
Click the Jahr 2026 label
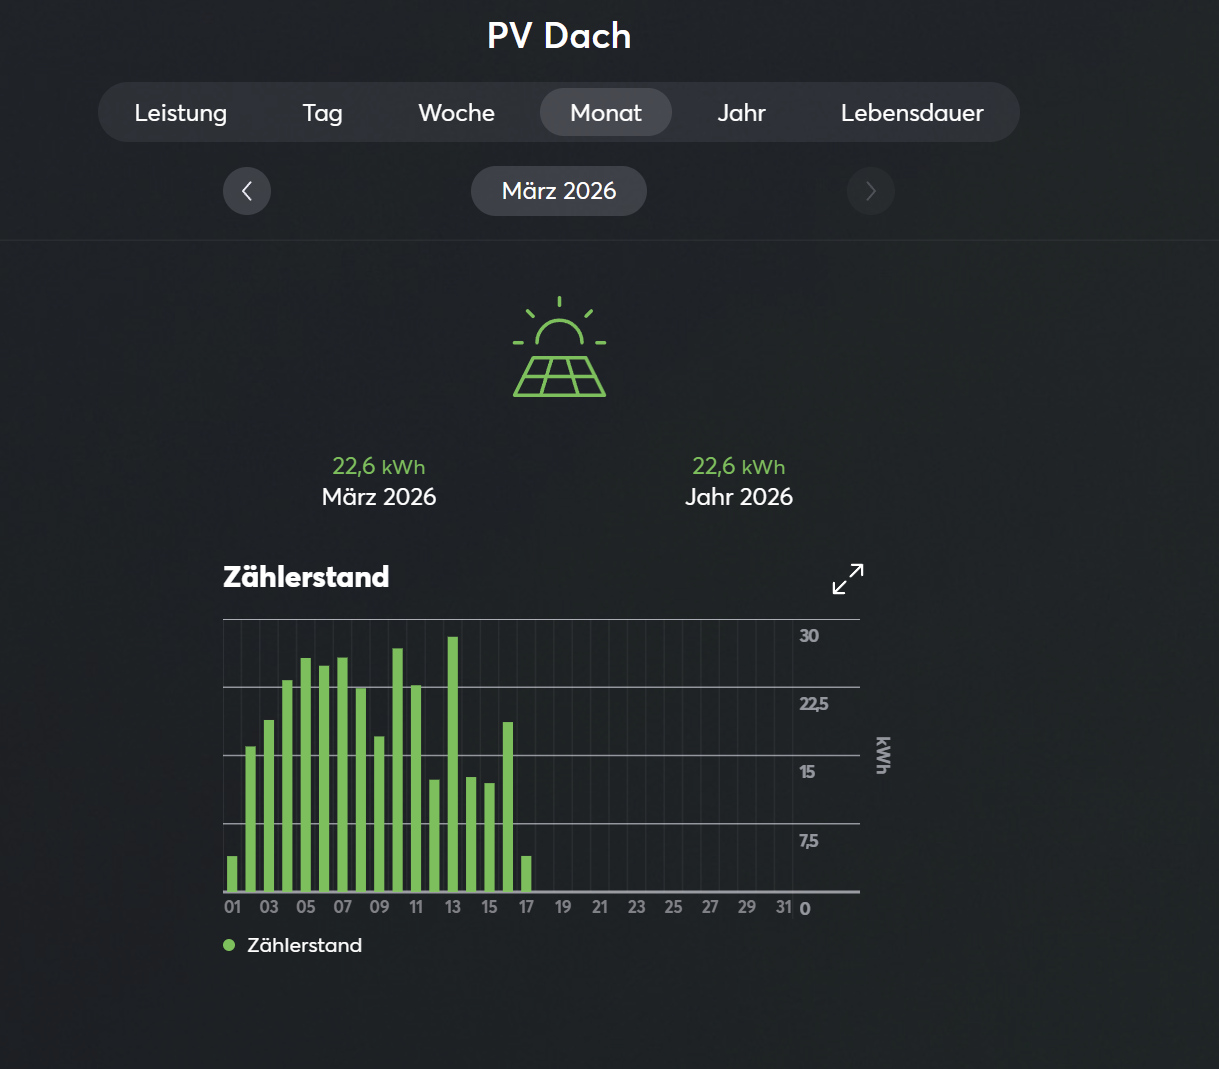pyautogui.click(x=739, y=497)
